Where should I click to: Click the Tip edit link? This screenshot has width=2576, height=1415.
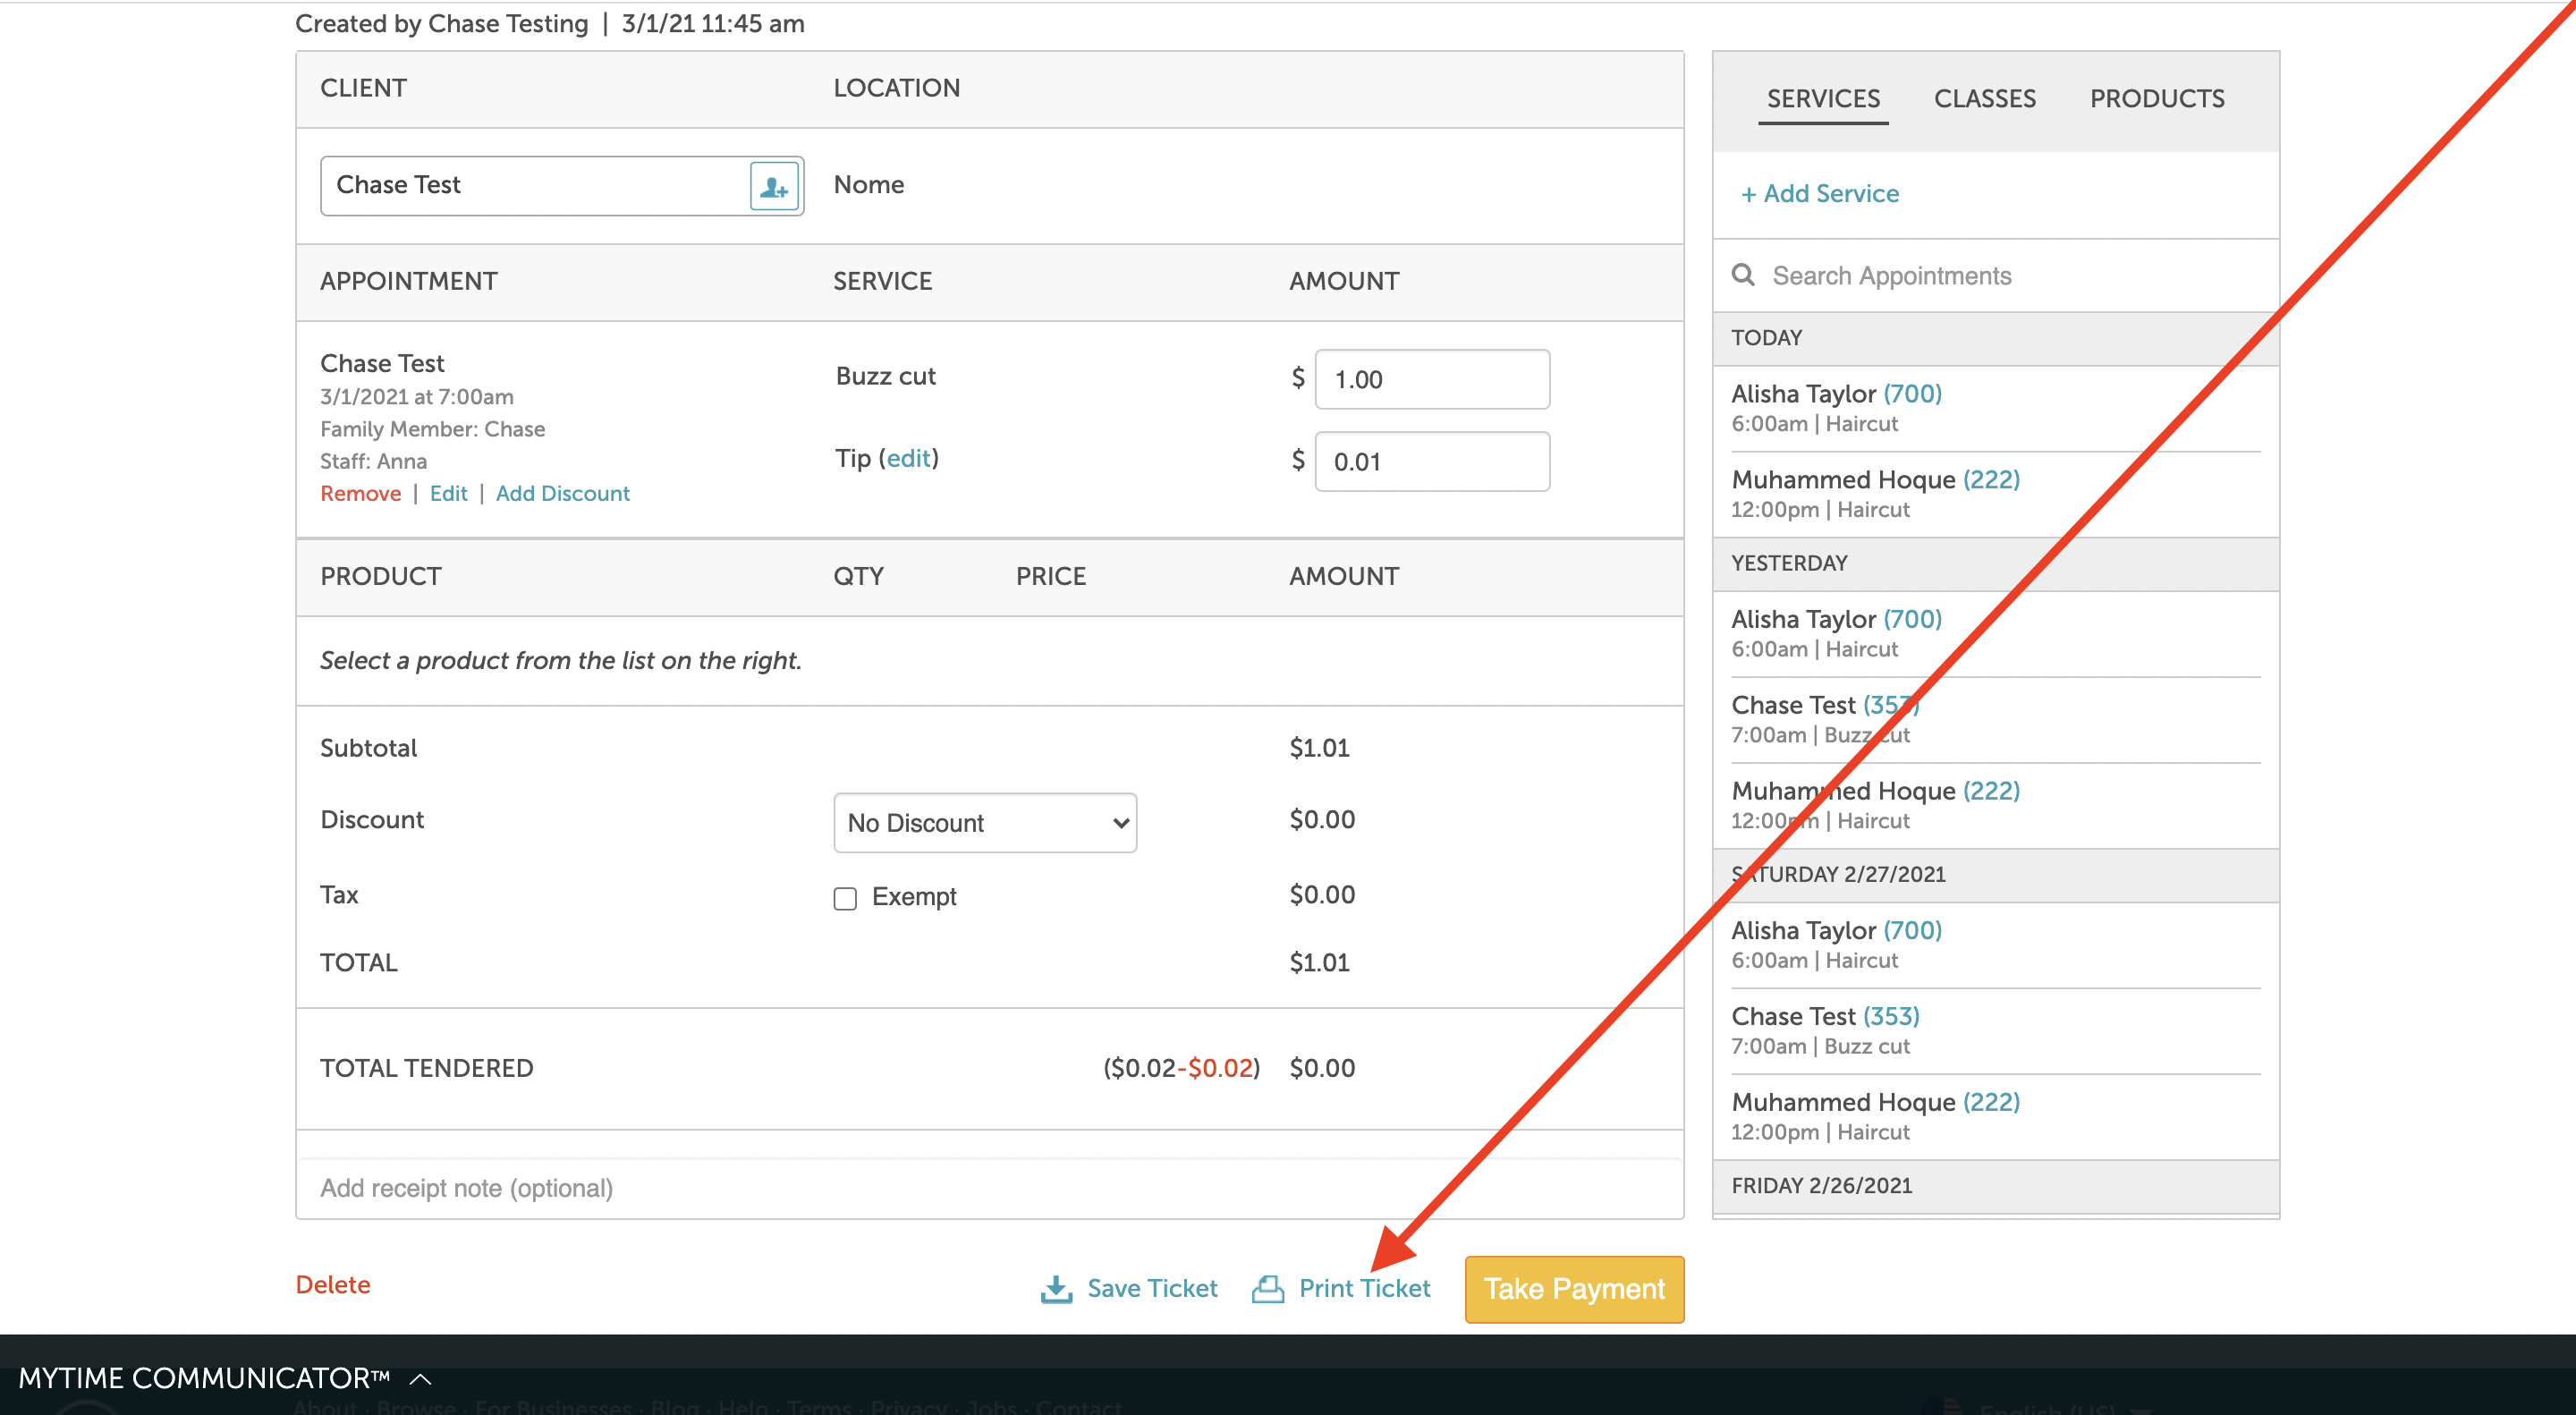click(x=908, y=458)
